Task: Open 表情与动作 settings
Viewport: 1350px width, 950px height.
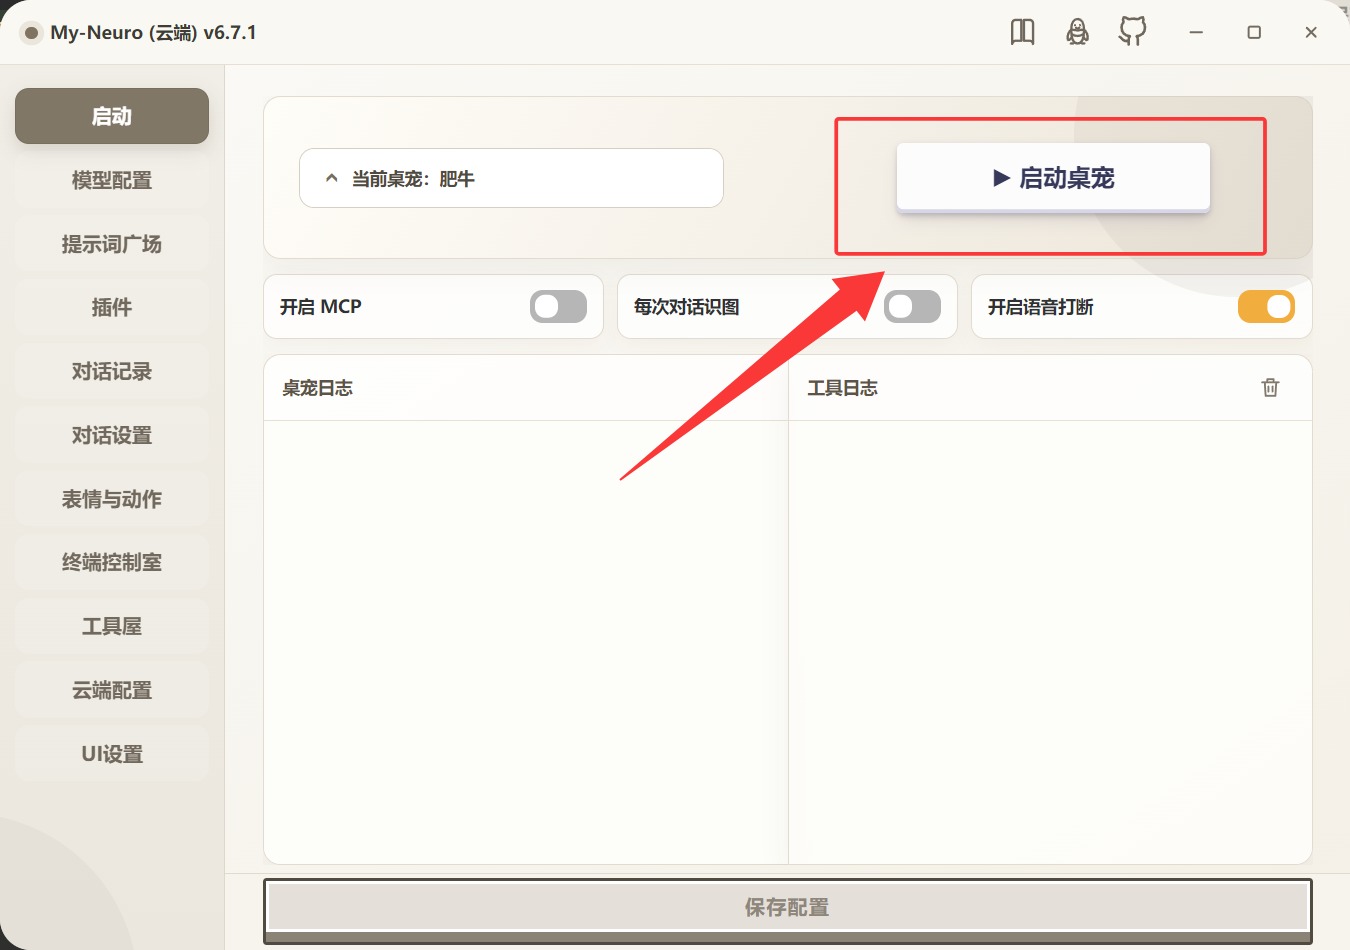Action: (x=112, y=499)
